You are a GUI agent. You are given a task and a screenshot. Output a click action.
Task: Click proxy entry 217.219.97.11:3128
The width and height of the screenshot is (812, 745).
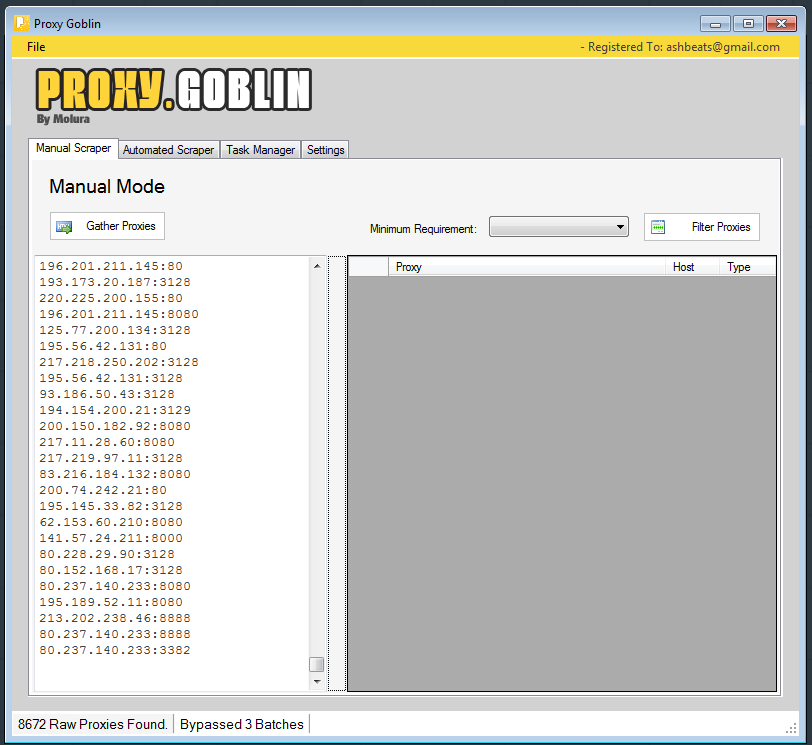tap(111, 459)
